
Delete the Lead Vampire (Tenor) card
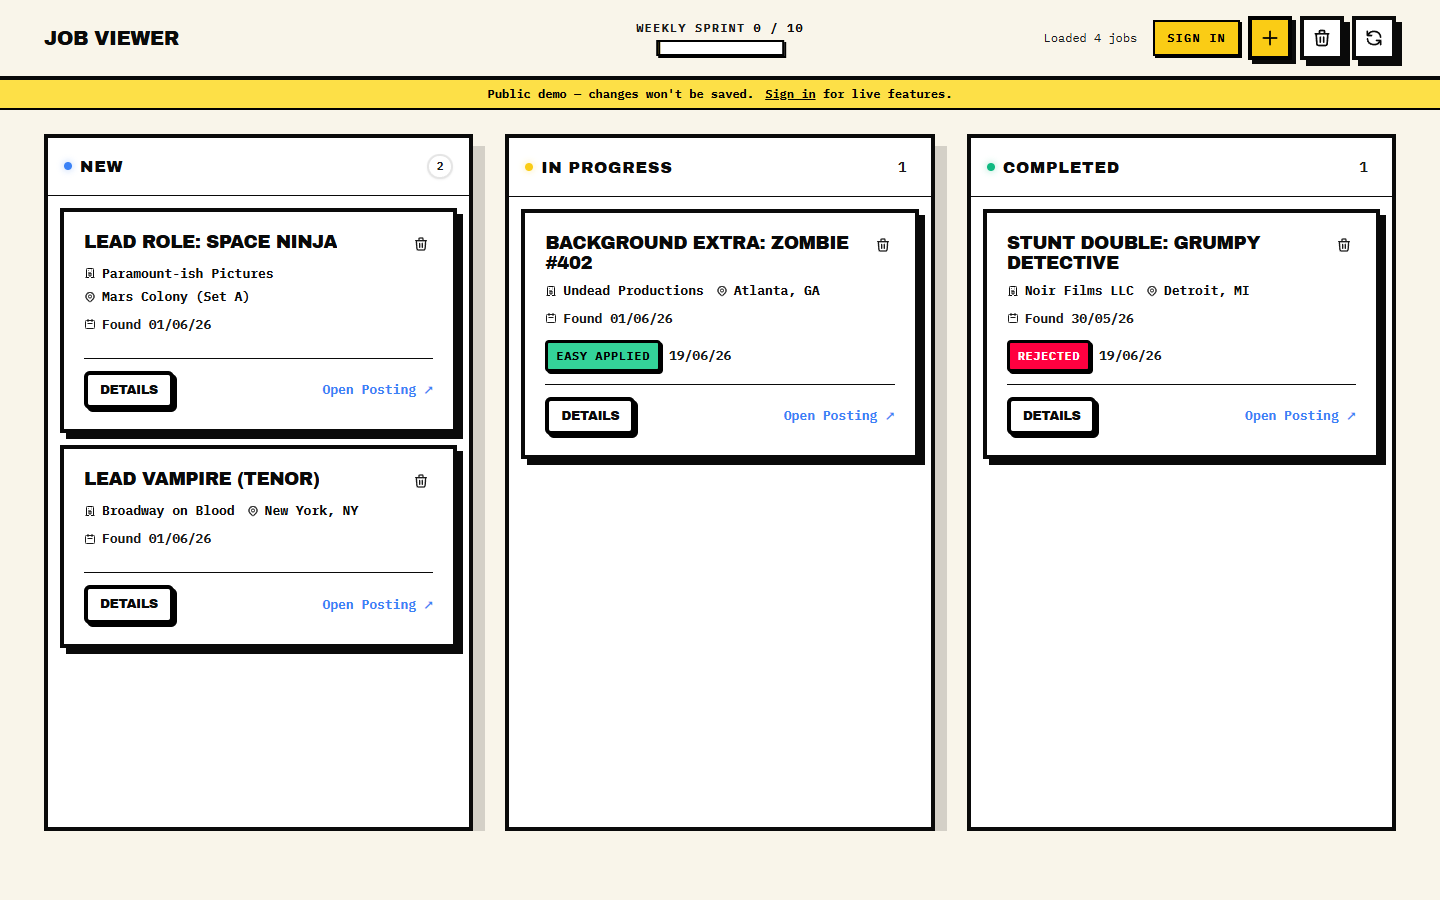click(x=421, y=481)
